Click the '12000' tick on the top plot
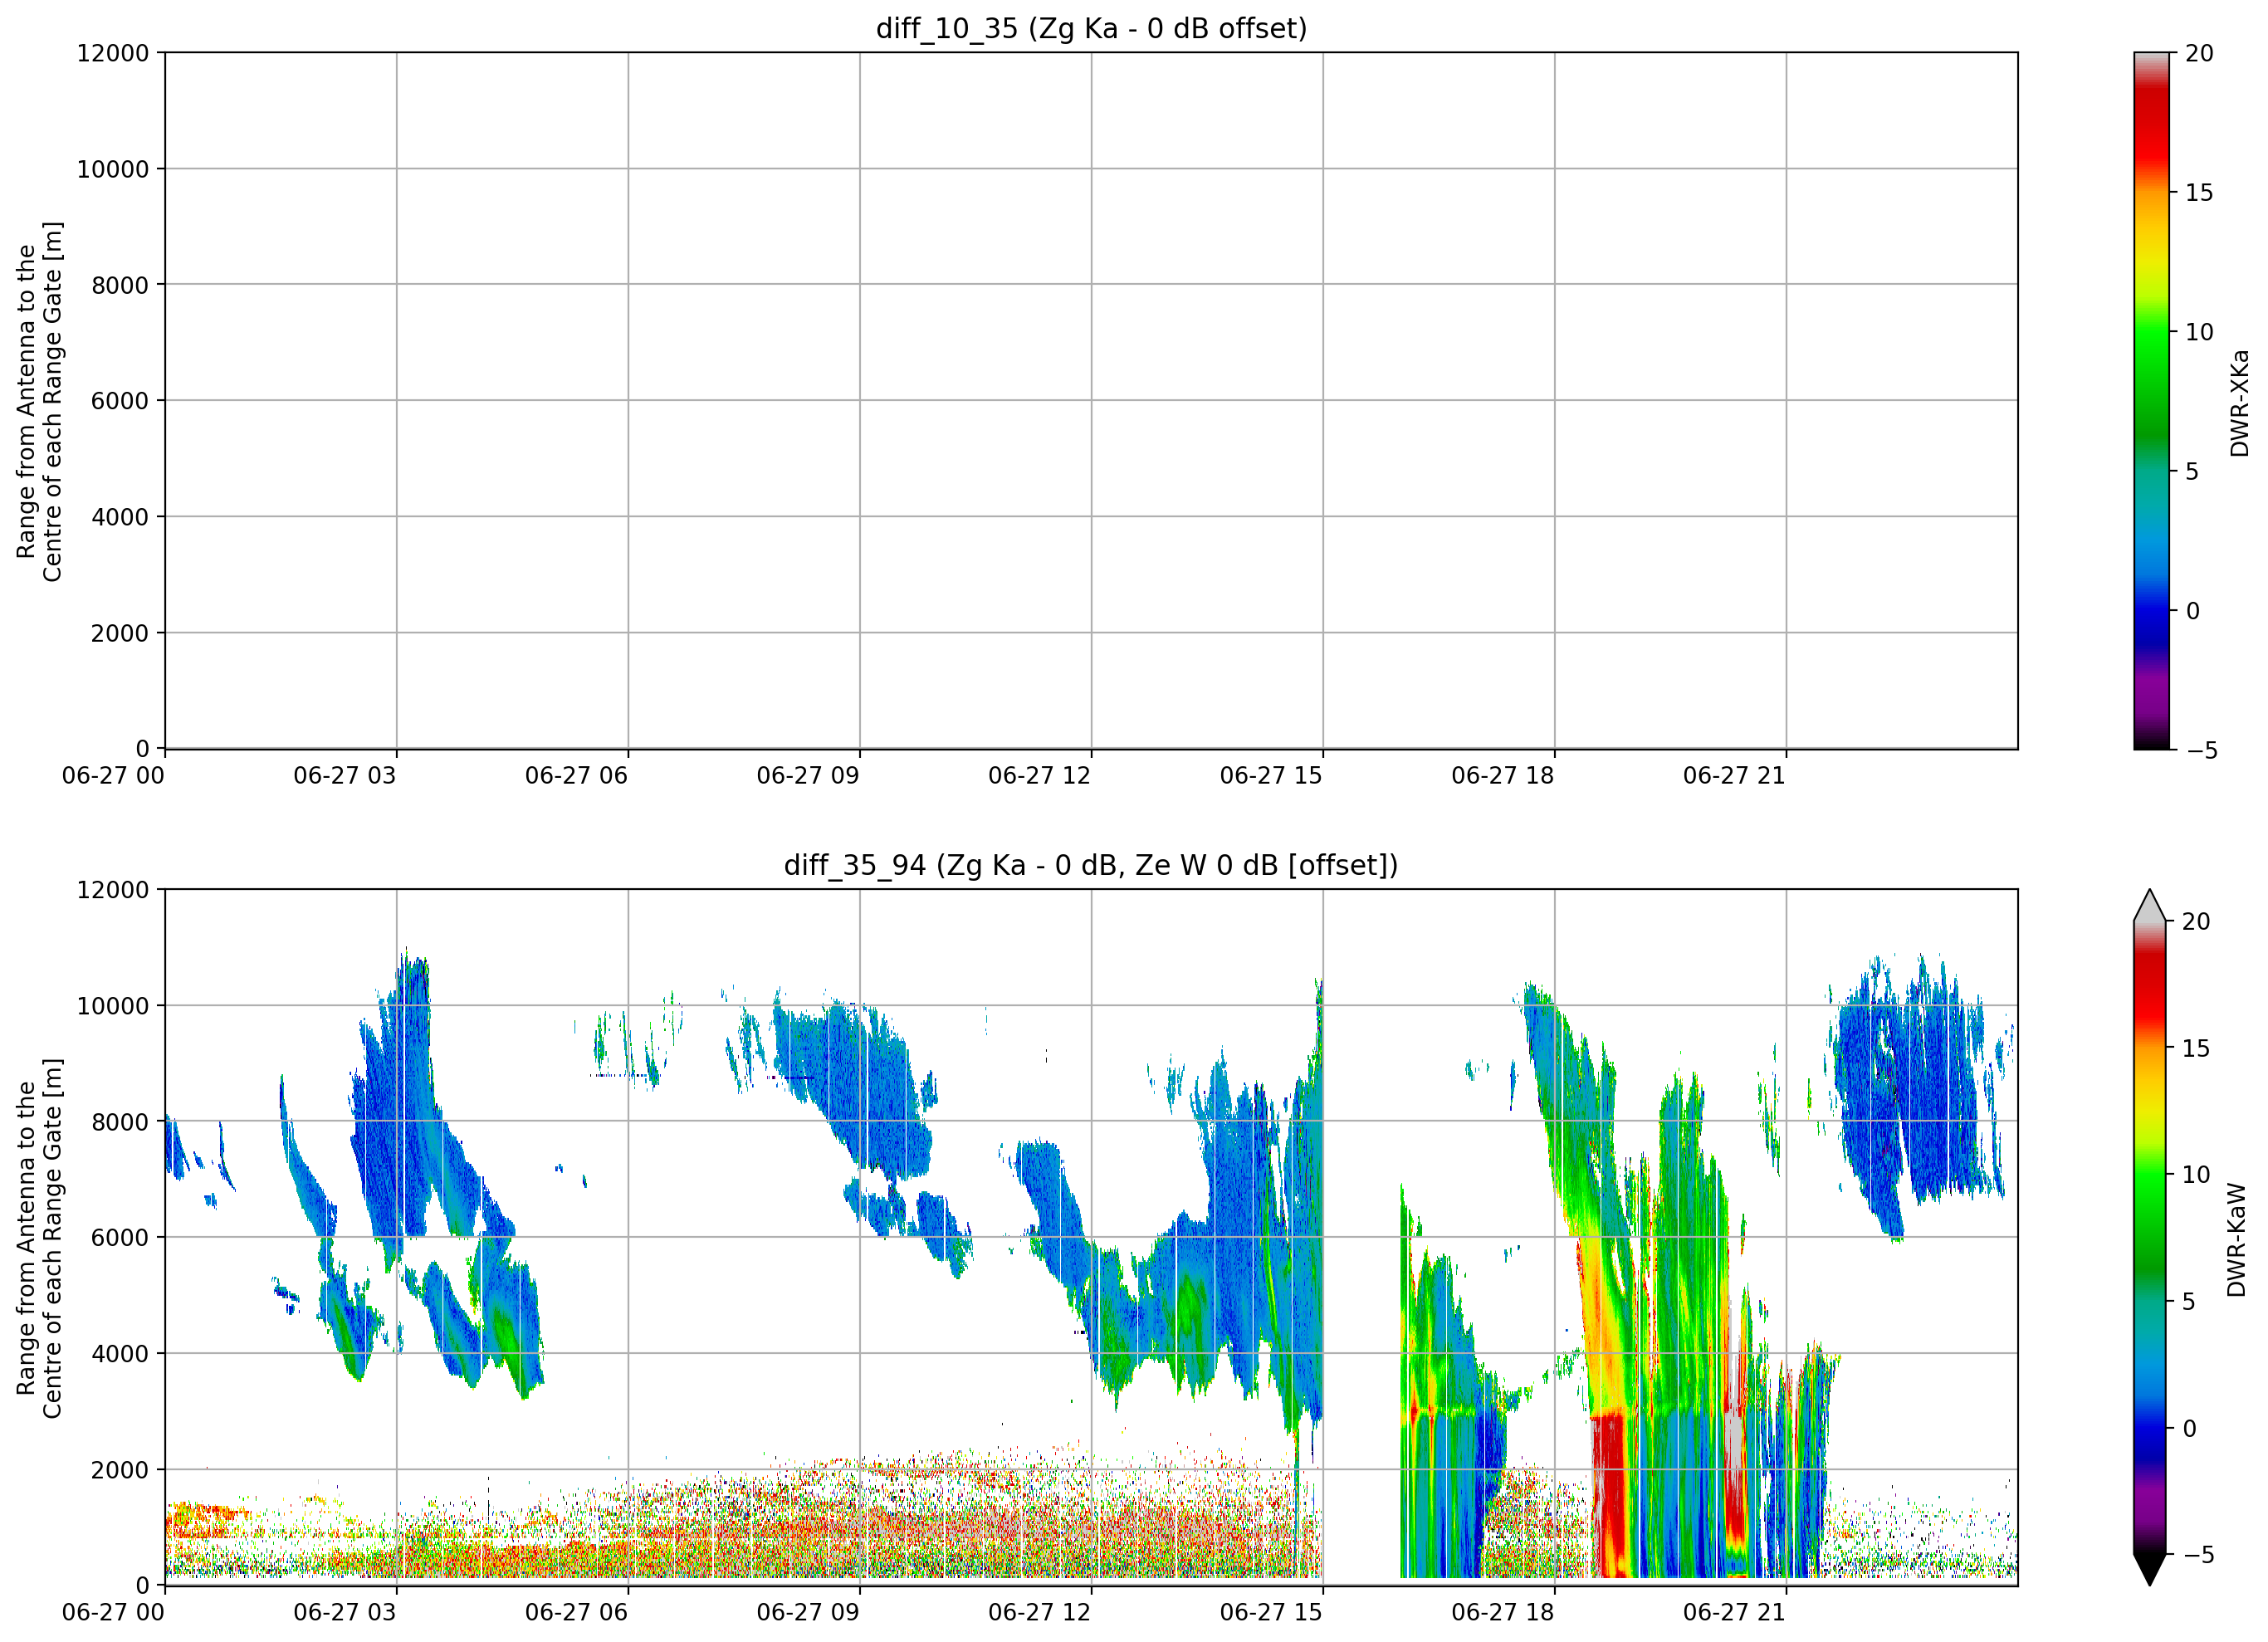This screenshot has height=1642, width=2268. pyautogui.click(x=113, y=53)
